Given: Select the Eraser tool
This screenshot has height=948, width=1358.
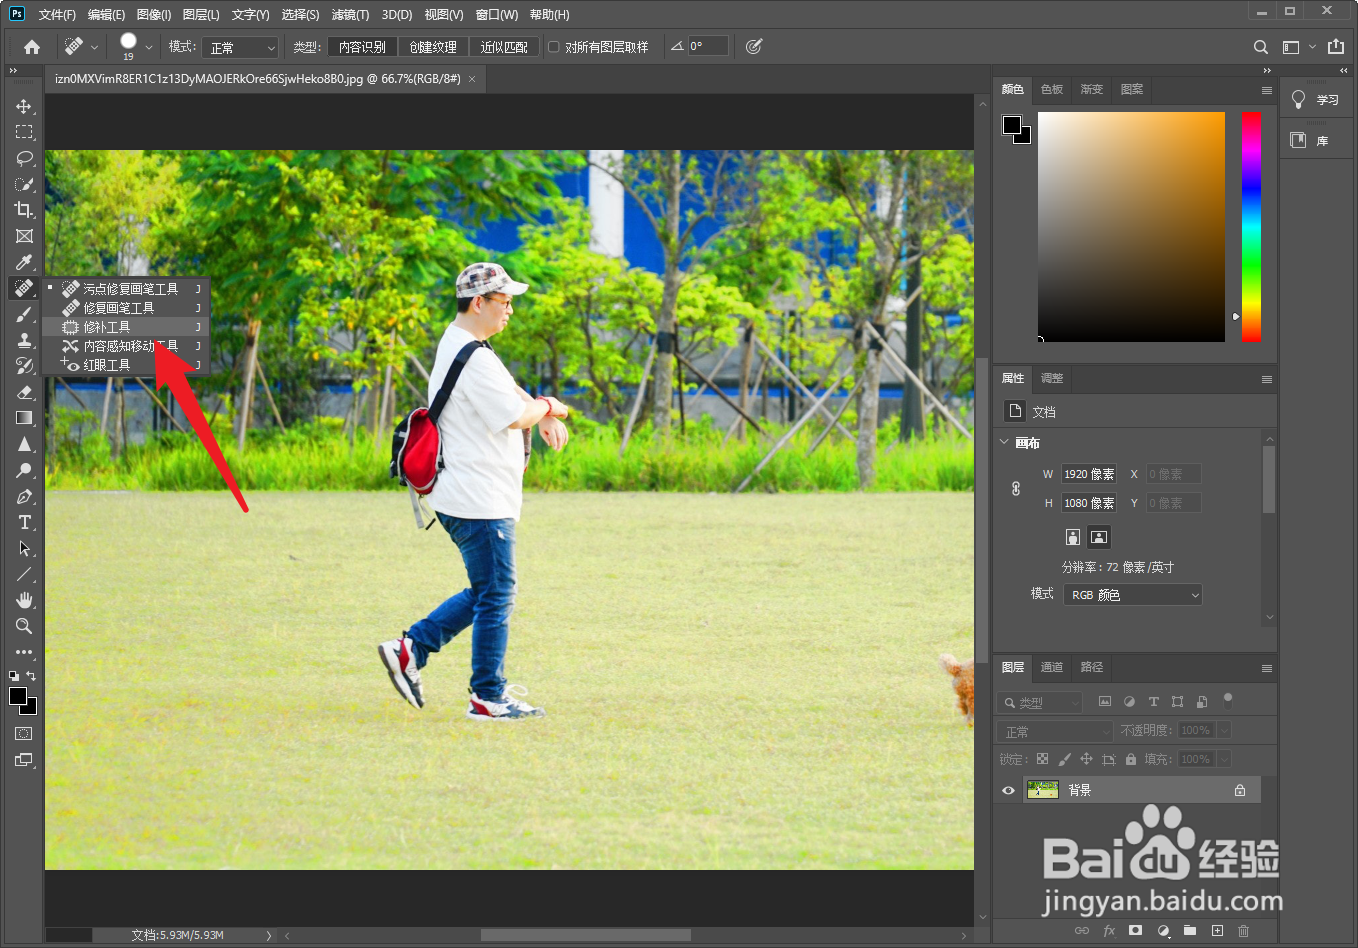Looking at the screenshot, I should (24, 392).
